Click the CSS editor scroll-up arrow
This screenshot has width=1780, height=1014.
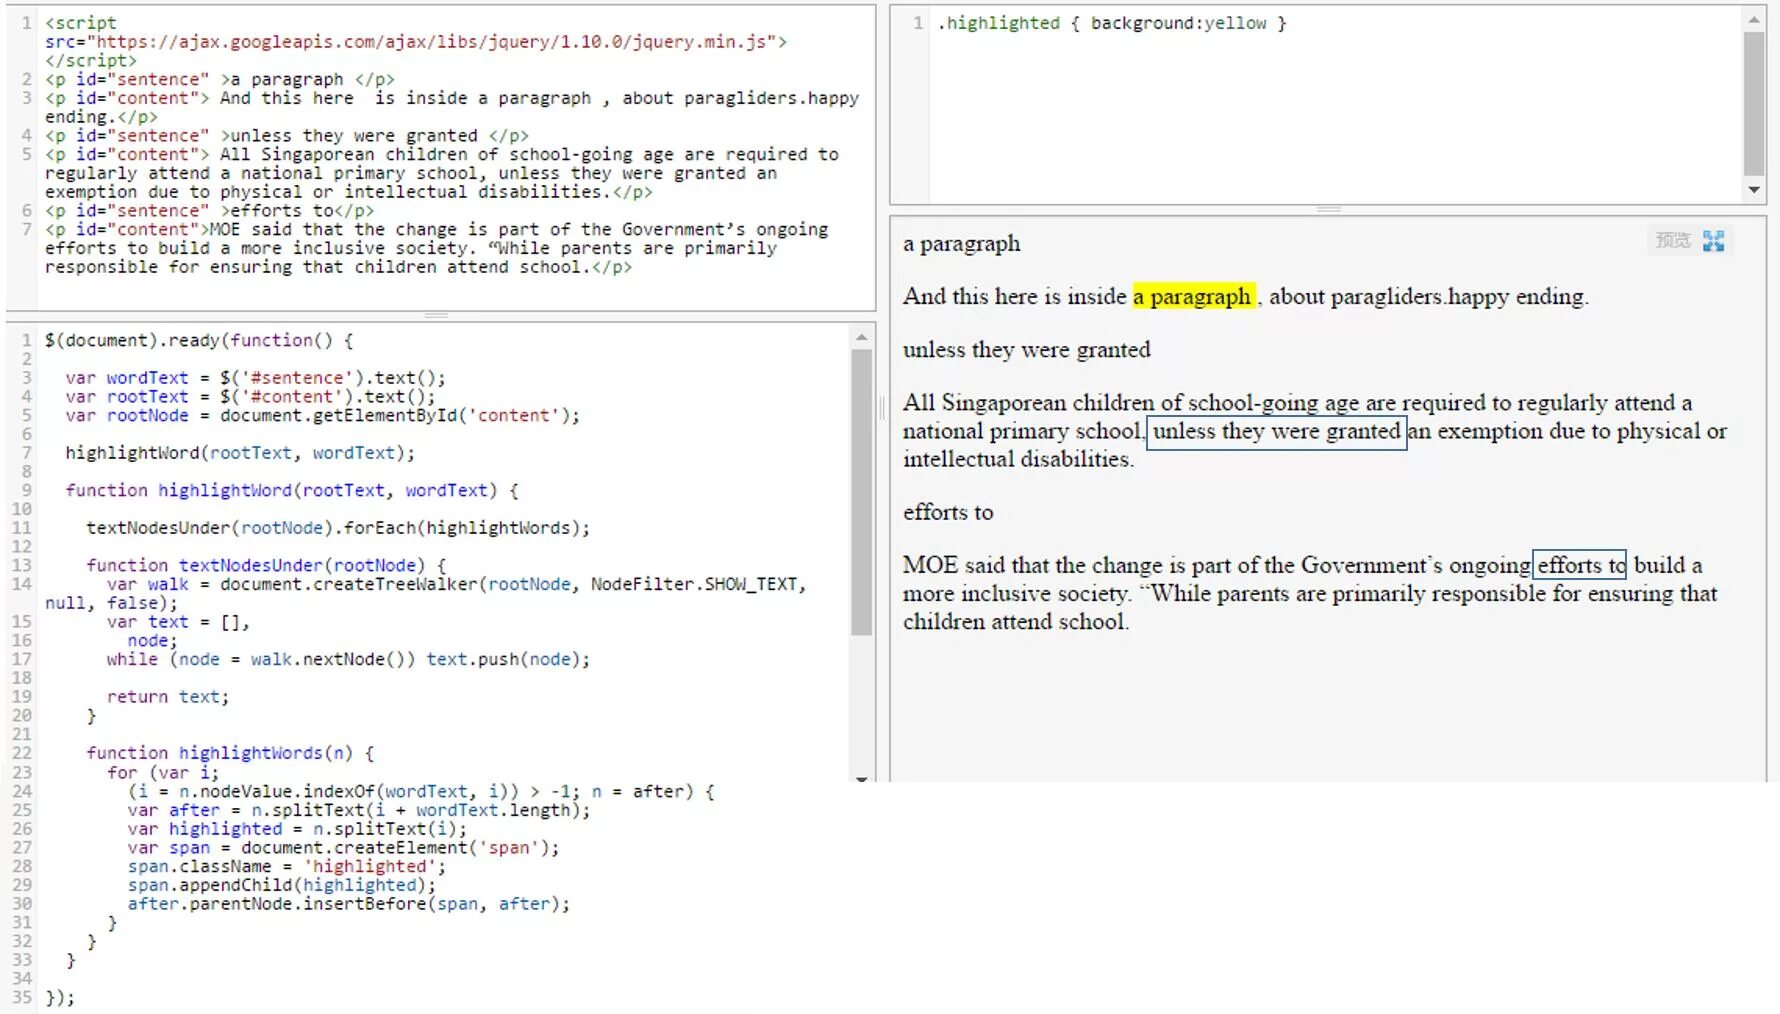(x=1754, y=20)
